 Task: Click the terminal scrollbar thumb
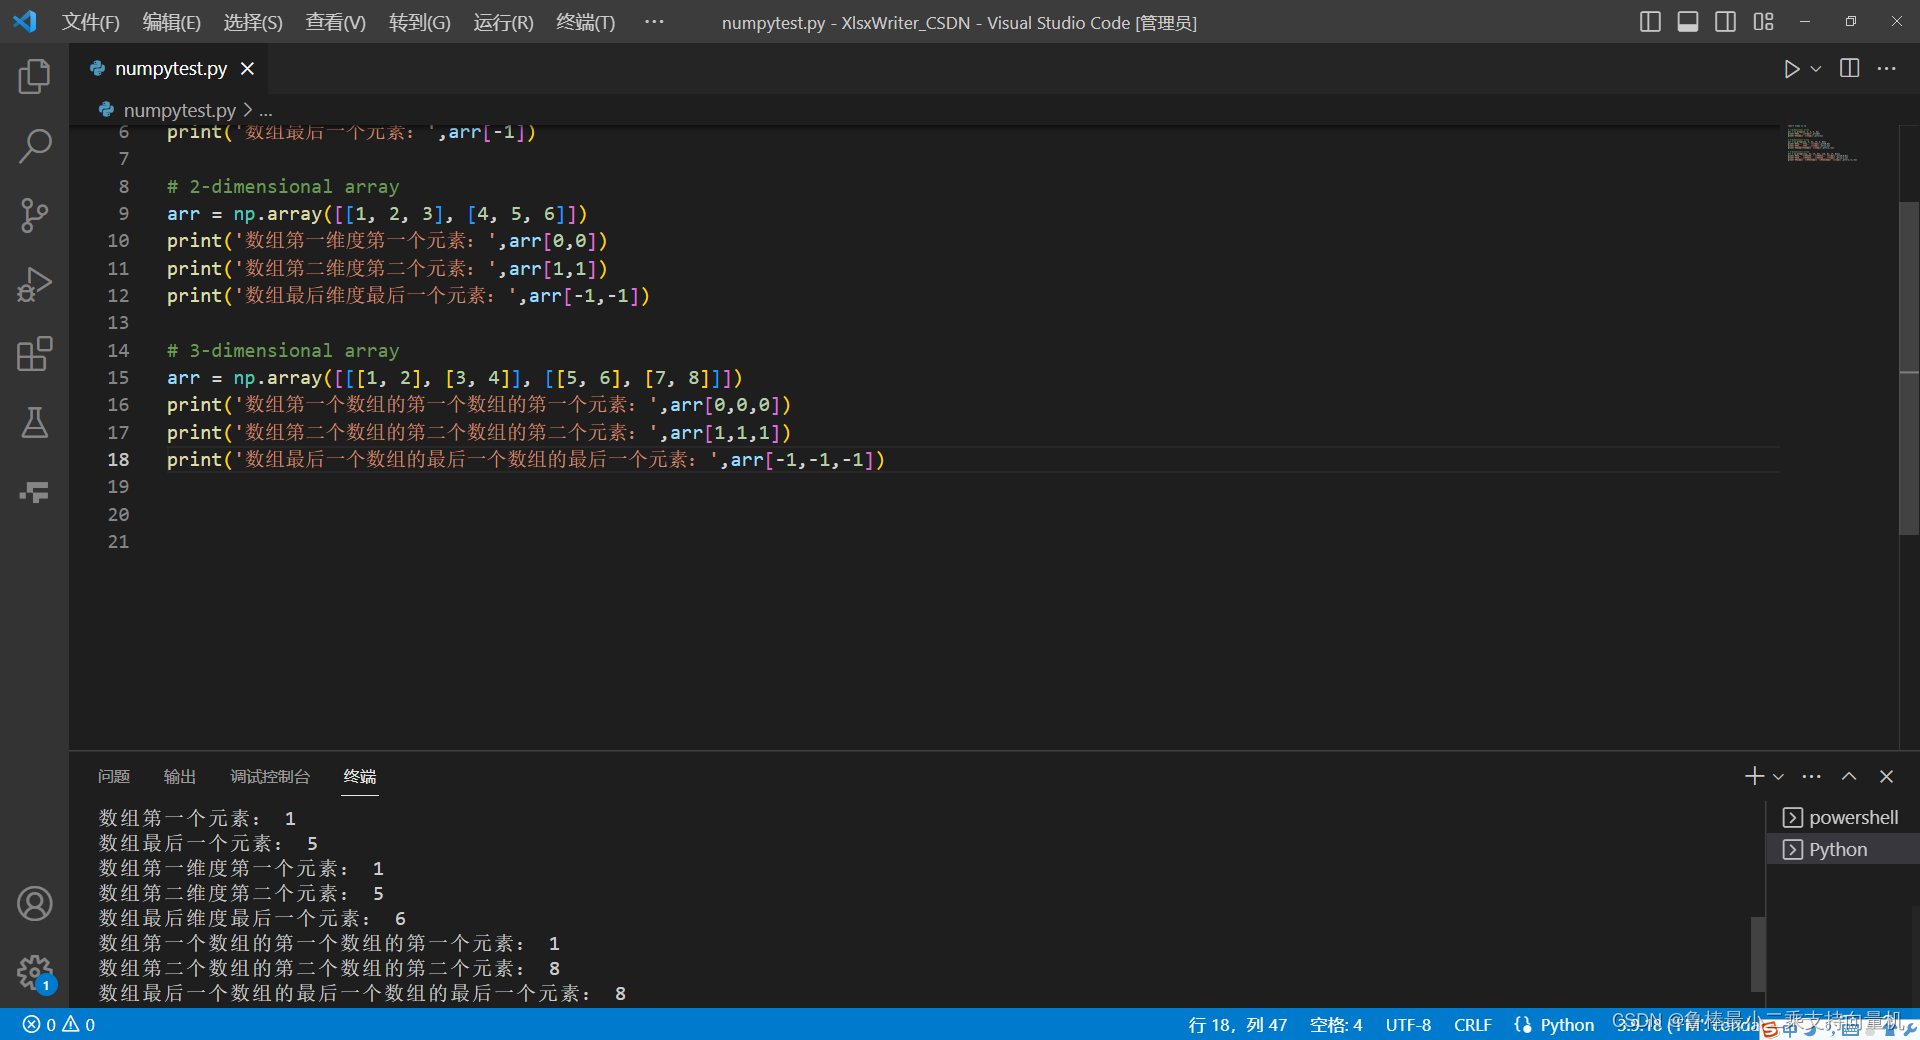pyautogui.click(x=1757, y=954)
